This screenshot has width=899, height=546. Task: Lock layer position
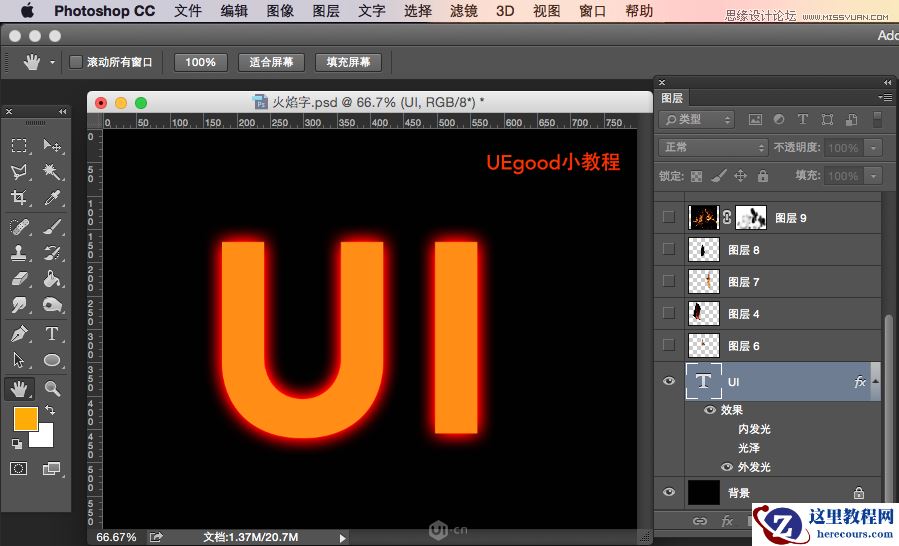[740, 176]
